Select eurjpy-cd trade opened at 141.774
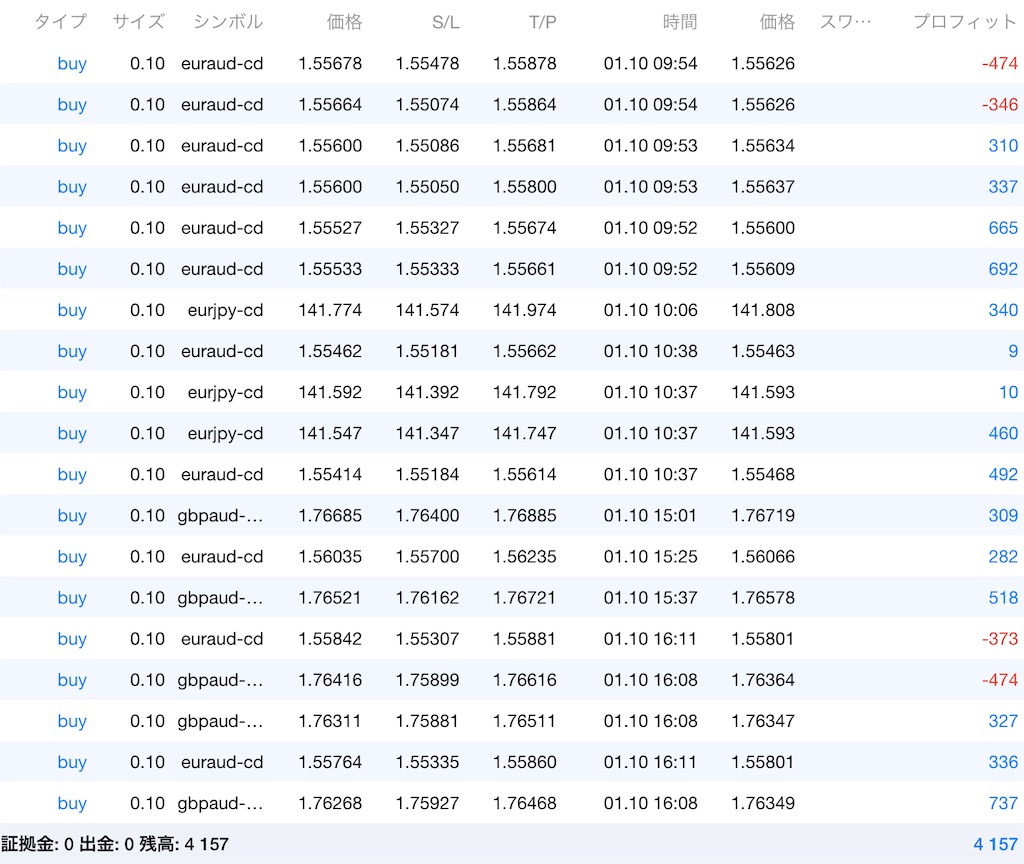 tap(512, 310)
